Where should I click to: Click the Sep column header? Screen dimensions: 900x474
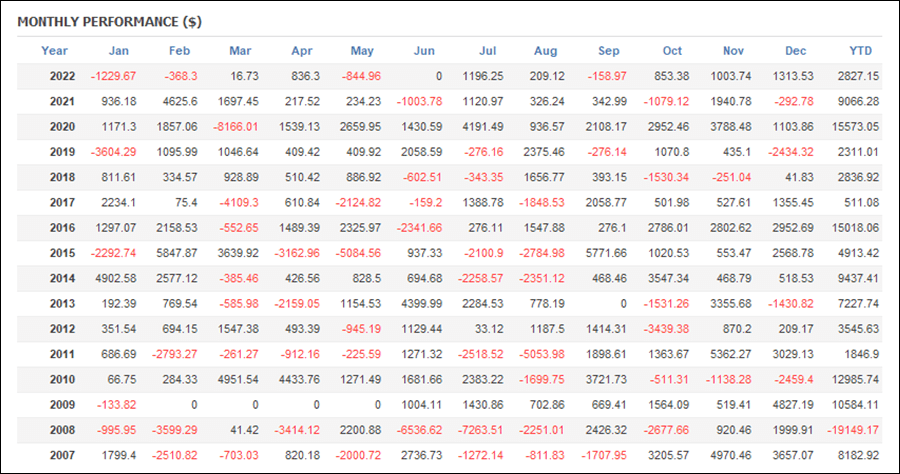point(608,50)
